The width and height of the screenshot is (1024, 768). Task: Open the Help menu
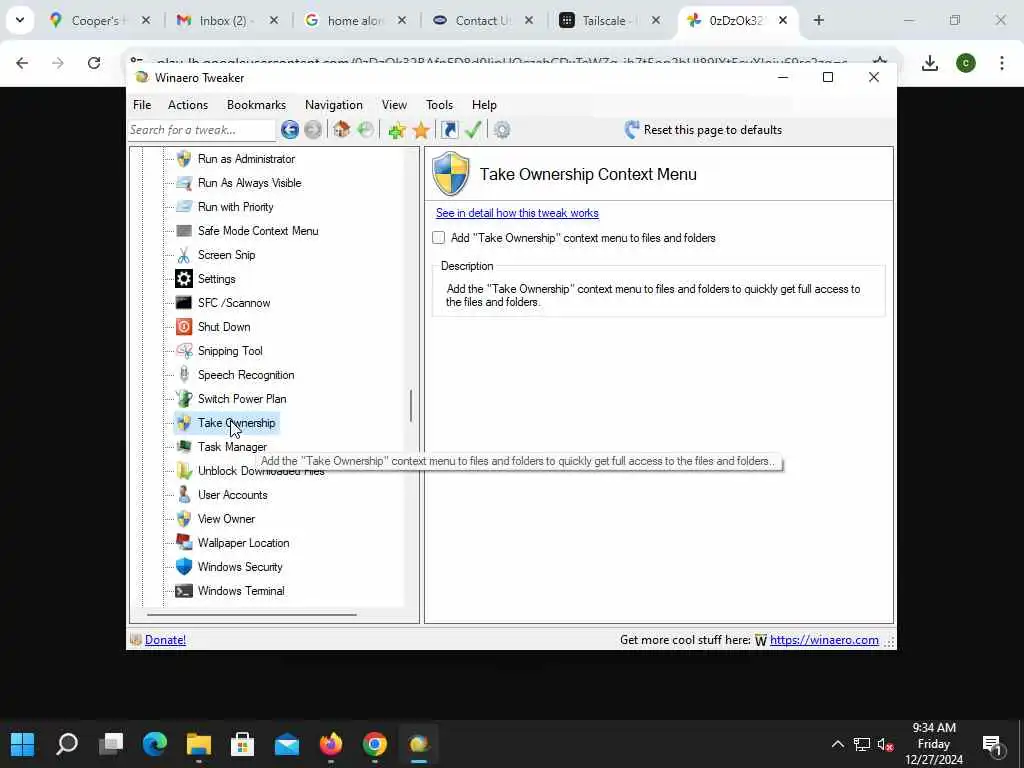click(484, 104)
